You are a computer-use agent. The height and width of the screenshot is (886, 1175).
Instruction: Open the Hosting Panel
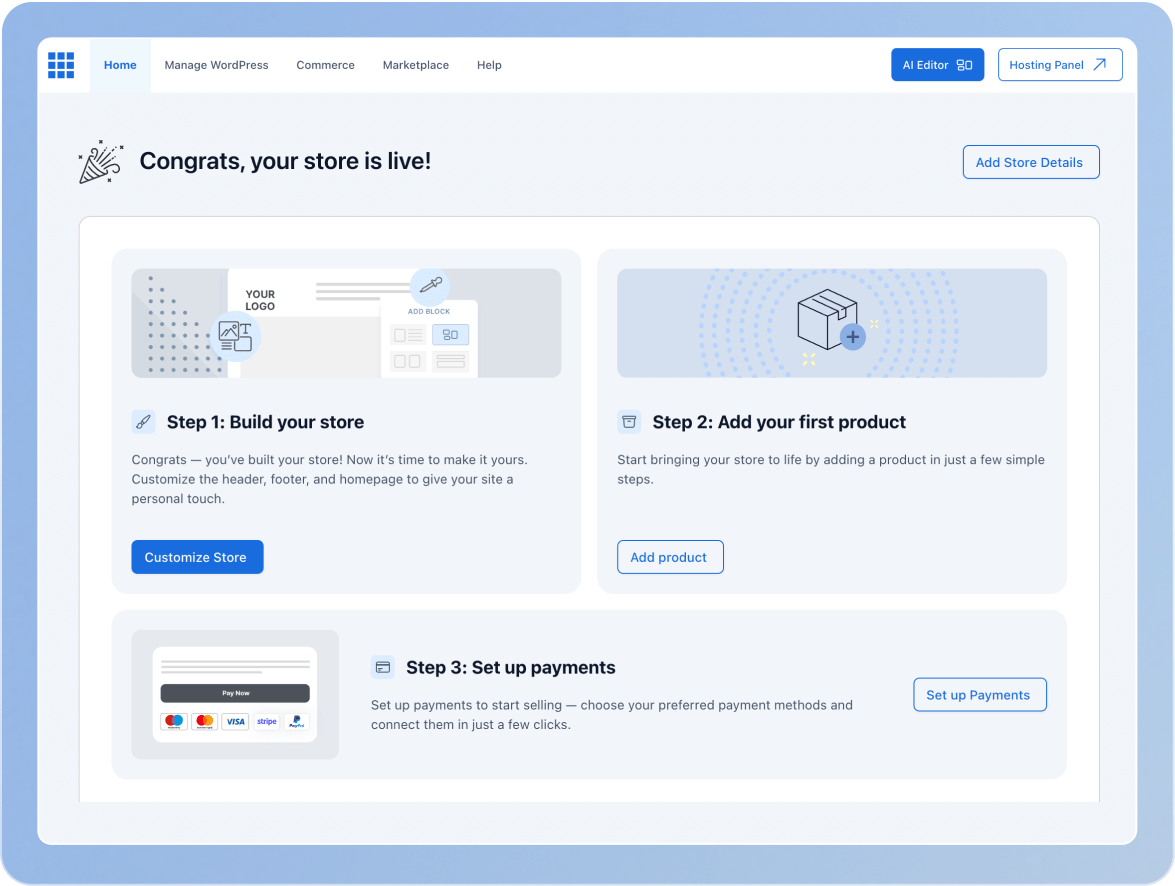point(1059,65)
